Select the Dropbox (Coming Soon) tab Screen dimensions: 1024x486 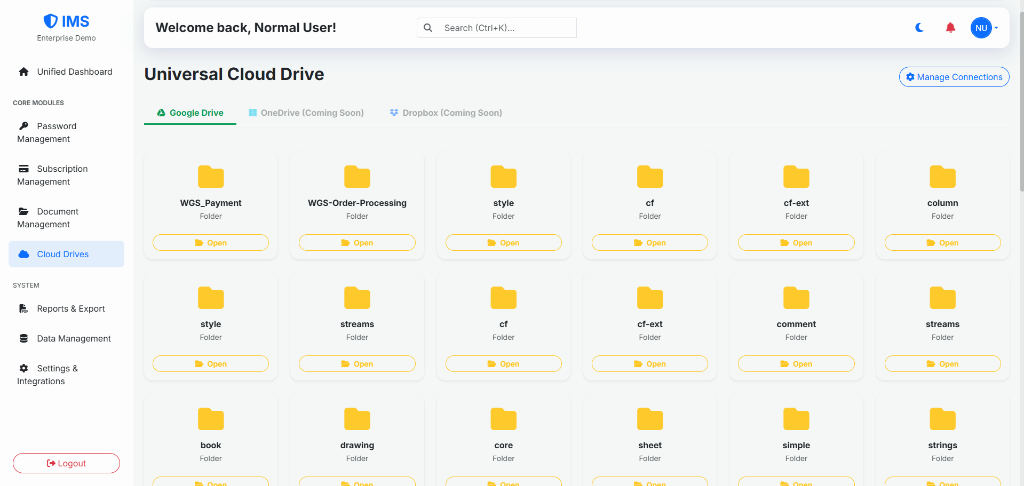[446, 113]
